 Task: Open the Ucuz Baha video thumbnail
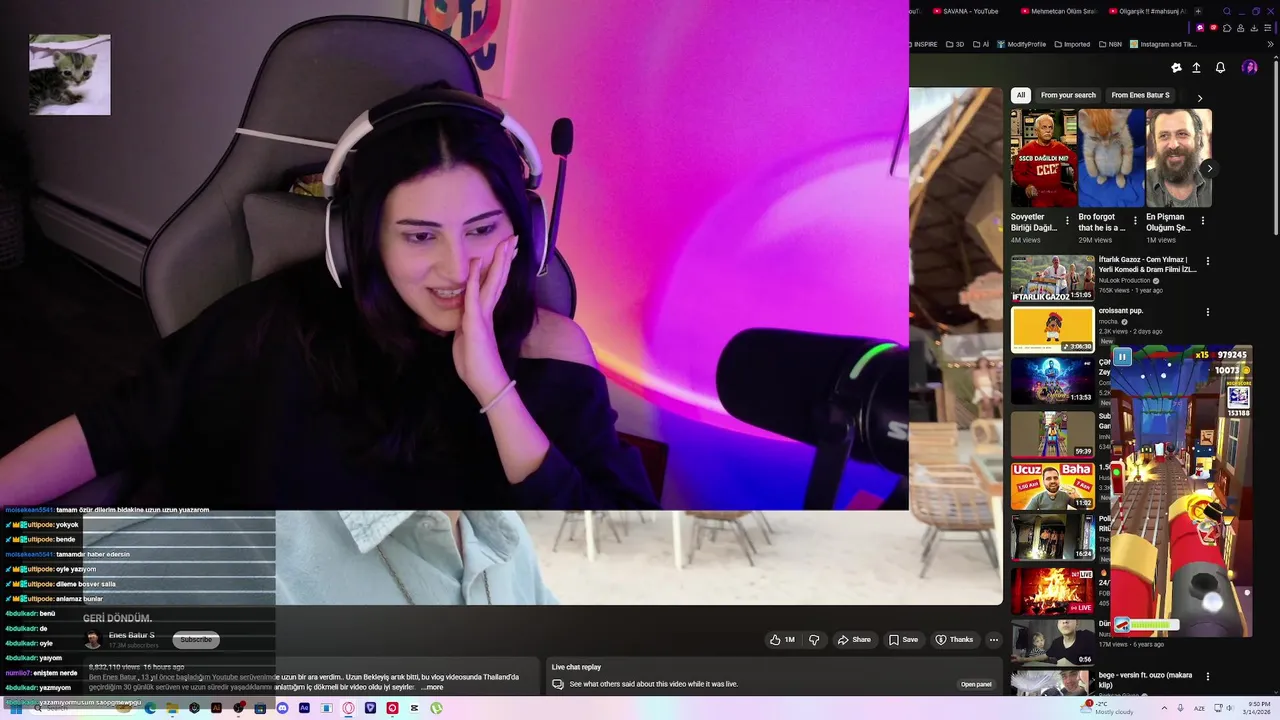[x=1053, y=486]
